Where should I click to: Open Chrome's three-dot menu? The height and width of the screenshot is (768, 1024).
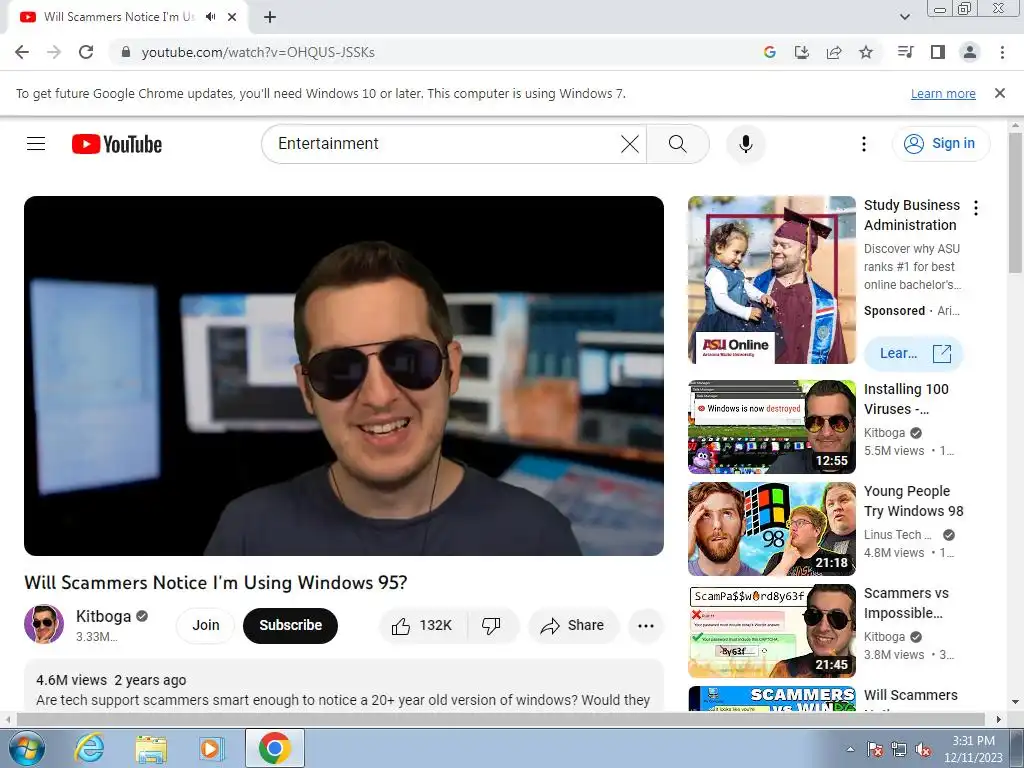coord(1002,52)
